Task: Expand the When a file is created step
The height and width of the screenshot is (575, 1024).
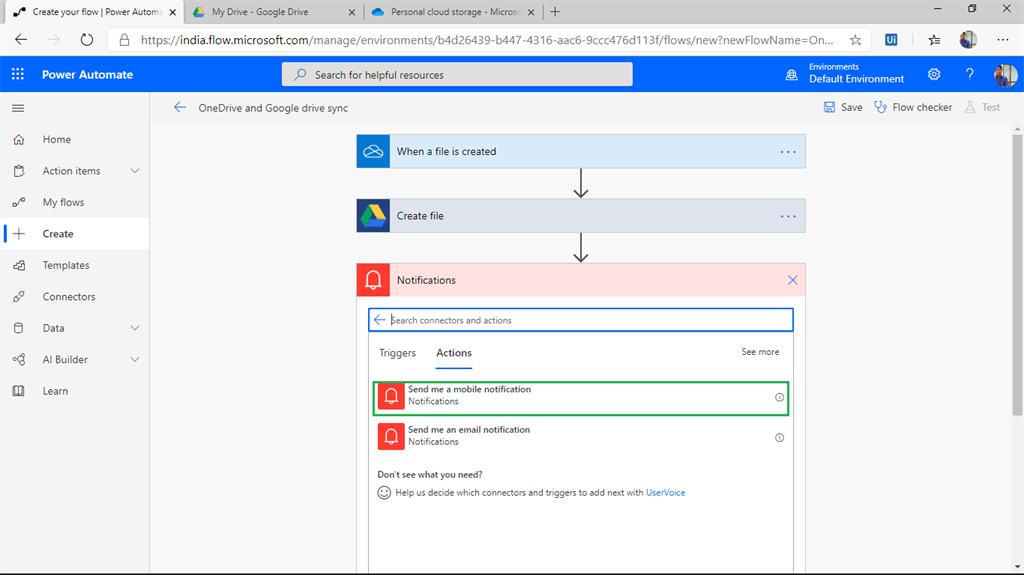Action: pyautogui.click(x=581, y=152)
